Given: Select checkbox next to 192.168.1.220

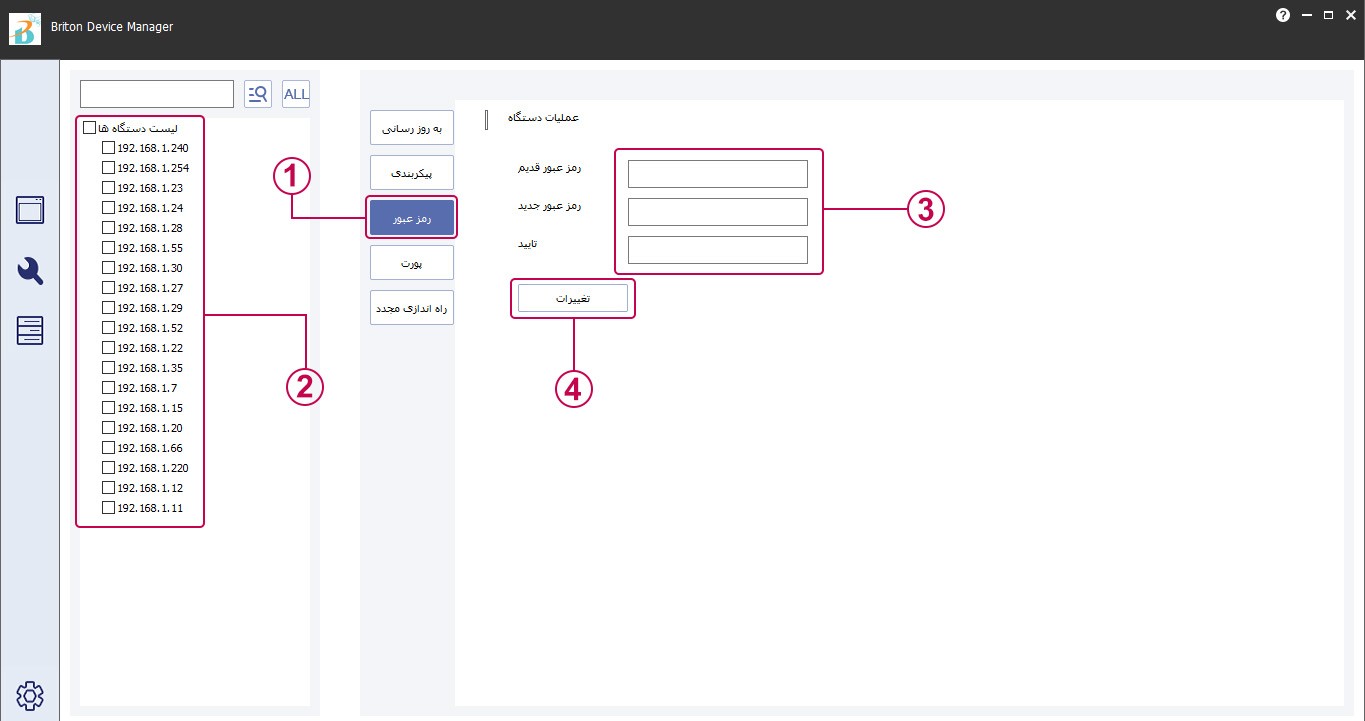Looking at the screenshot, I should point(109,468).
